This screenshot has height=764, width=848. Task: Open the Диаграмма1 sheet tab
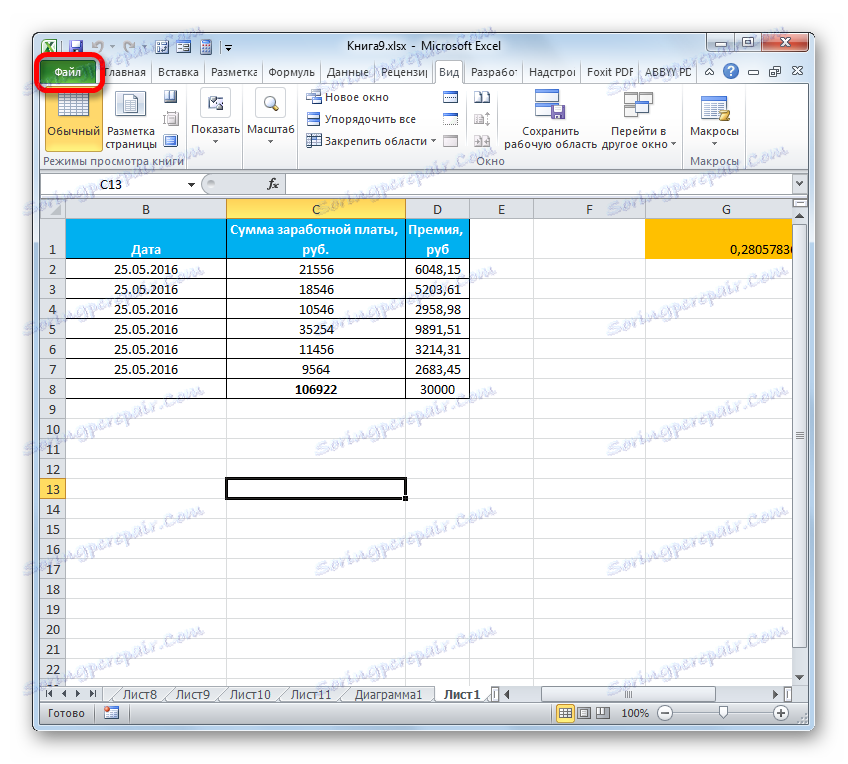pyautogui.click(x=388, y=694)
